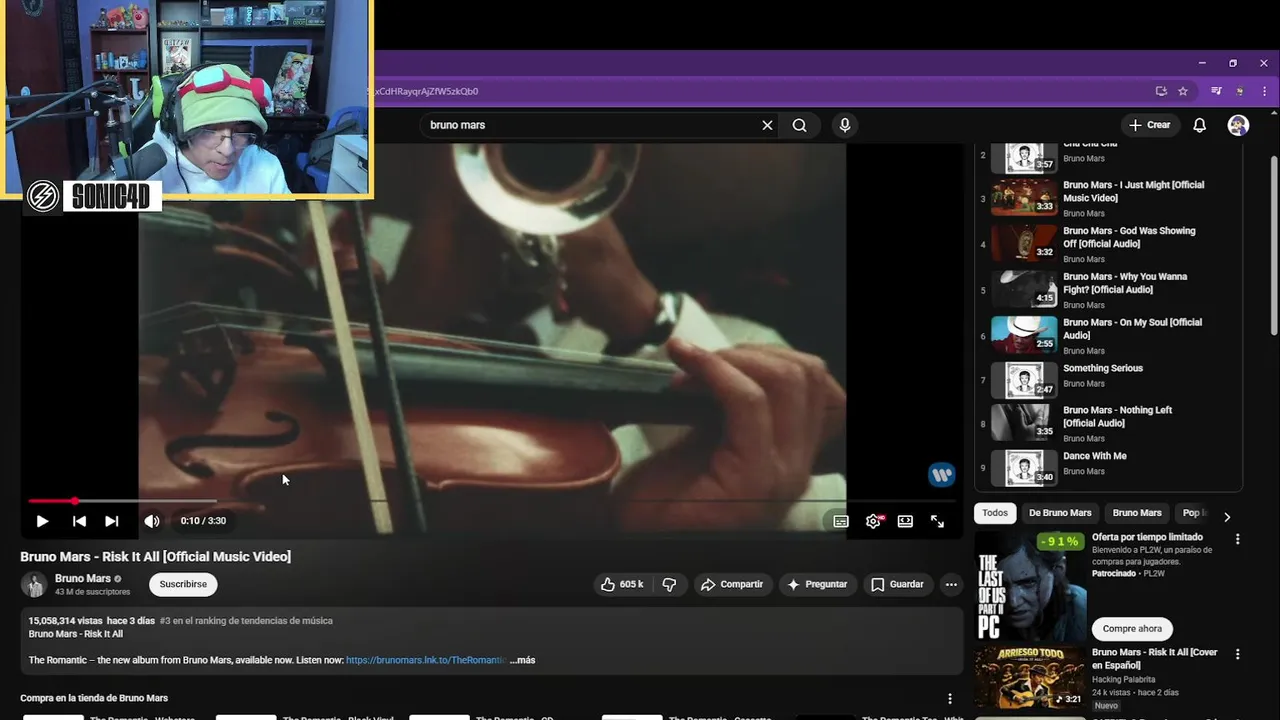Play the Risk It All video
Viewport: 1280px width, 720px height.
[x=42, y=521]
